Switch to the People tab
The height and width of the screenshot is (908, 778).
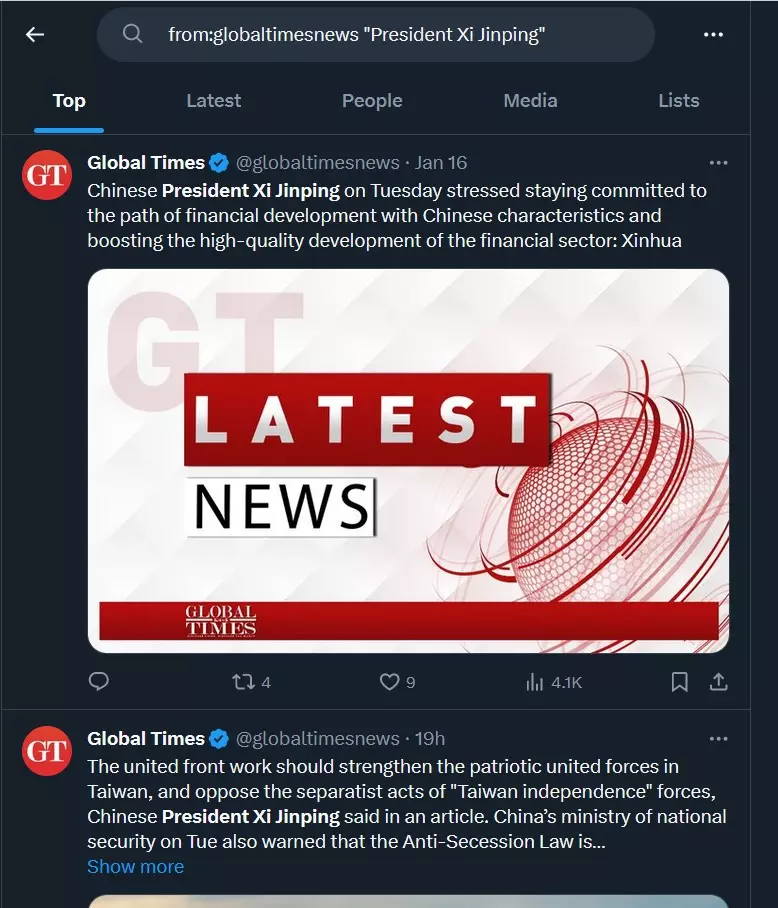coord(372,101)
